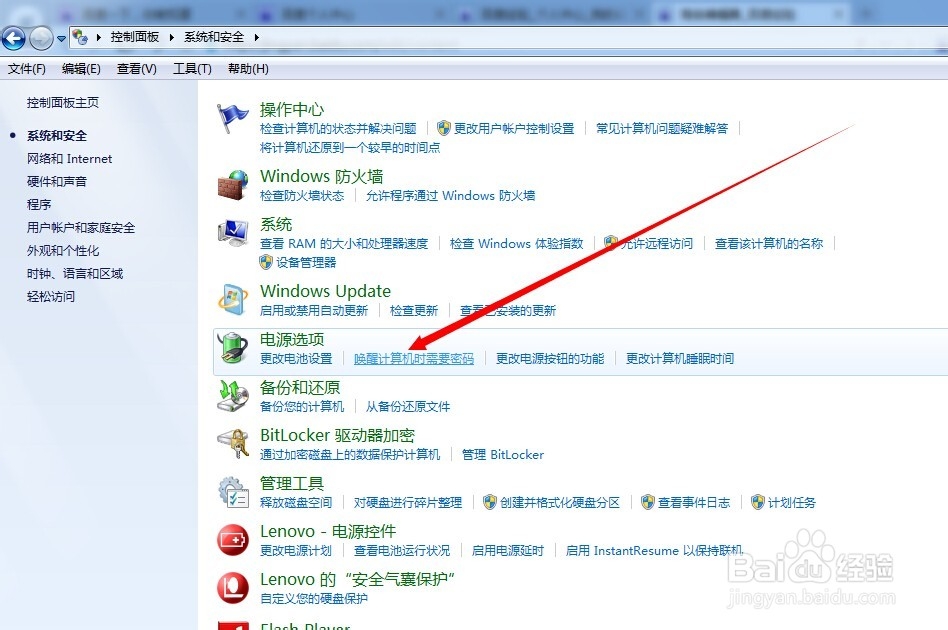Open the 帮助(H) menu

point(248,69)
